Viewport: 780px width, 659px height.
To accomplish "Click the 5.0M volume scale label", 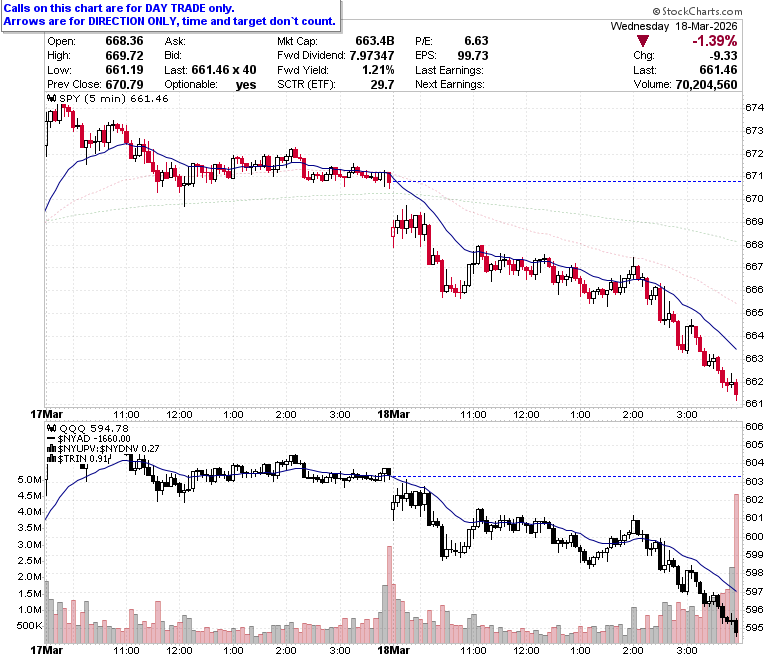I will [29, 479].
